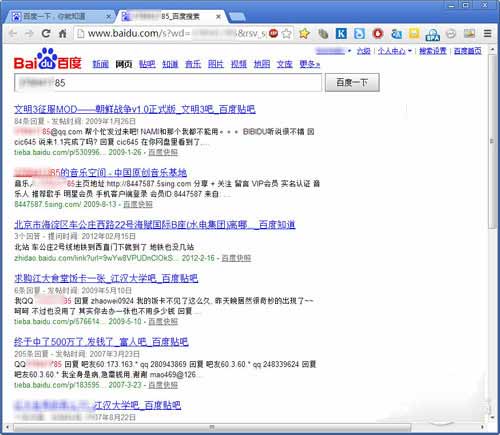Click the light blue square extension icon
This screenshot has height=435, width=500.
tap(359, 33)
